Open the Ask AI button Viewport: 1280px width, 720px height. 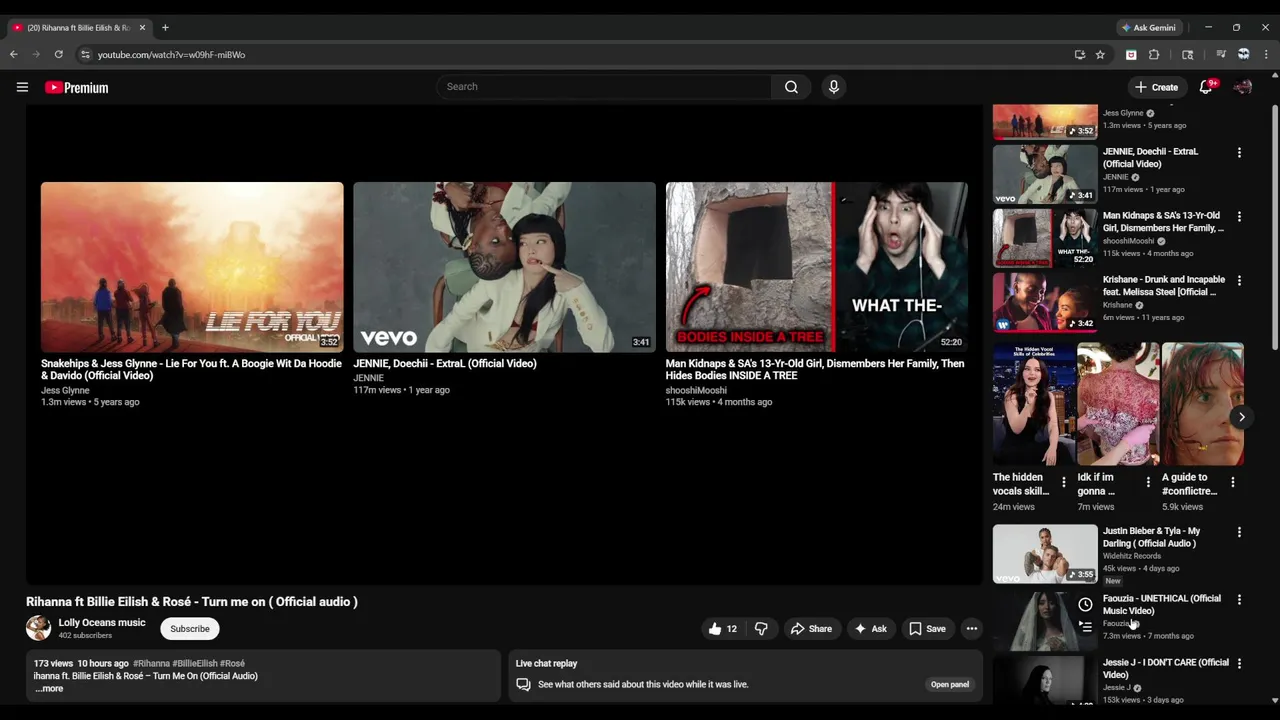[870, 629]
